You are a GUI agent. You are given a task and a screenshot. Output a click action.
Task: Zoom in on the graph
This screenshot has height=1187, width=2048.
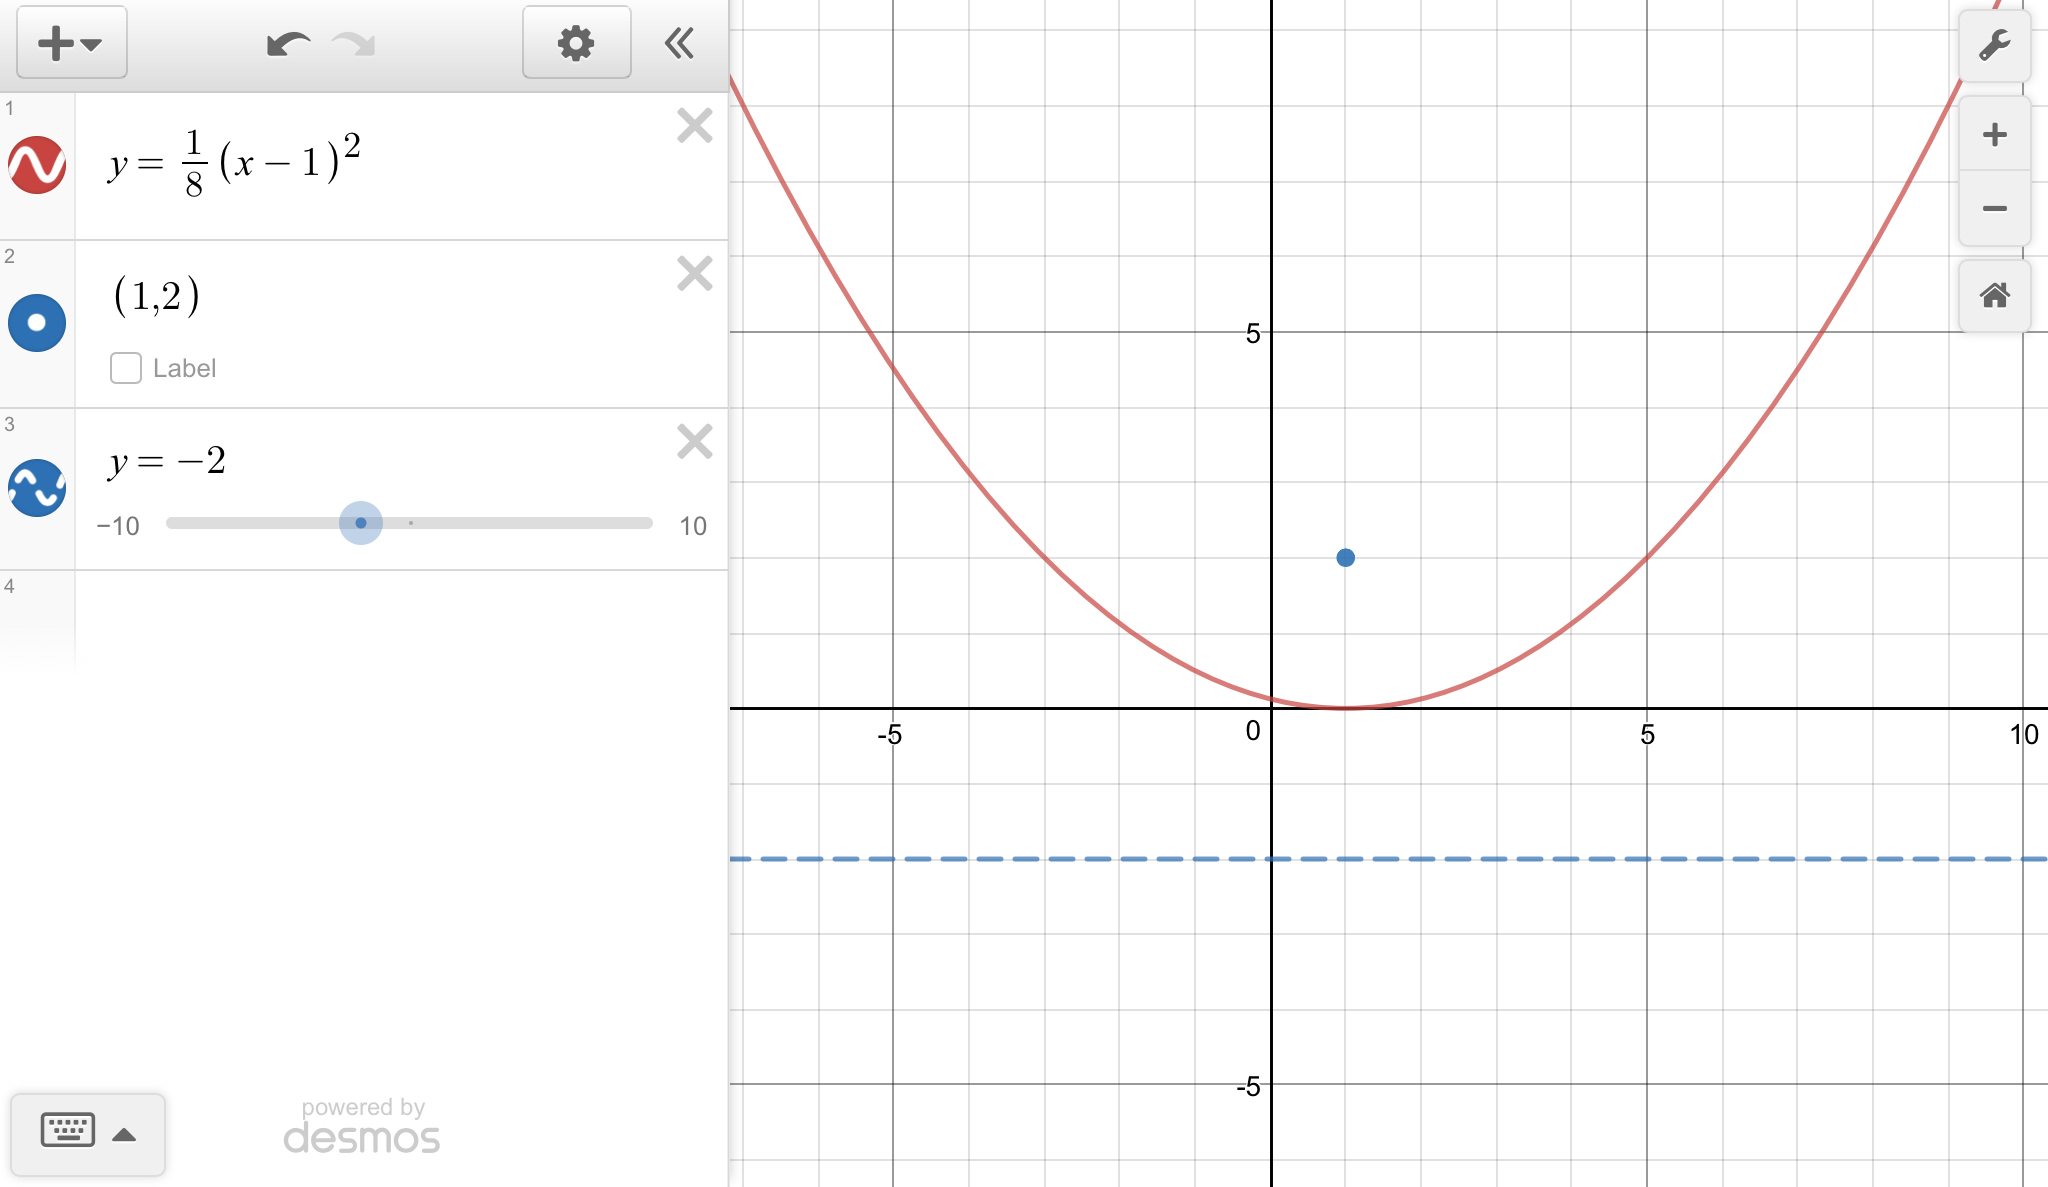click(1994, 135)
